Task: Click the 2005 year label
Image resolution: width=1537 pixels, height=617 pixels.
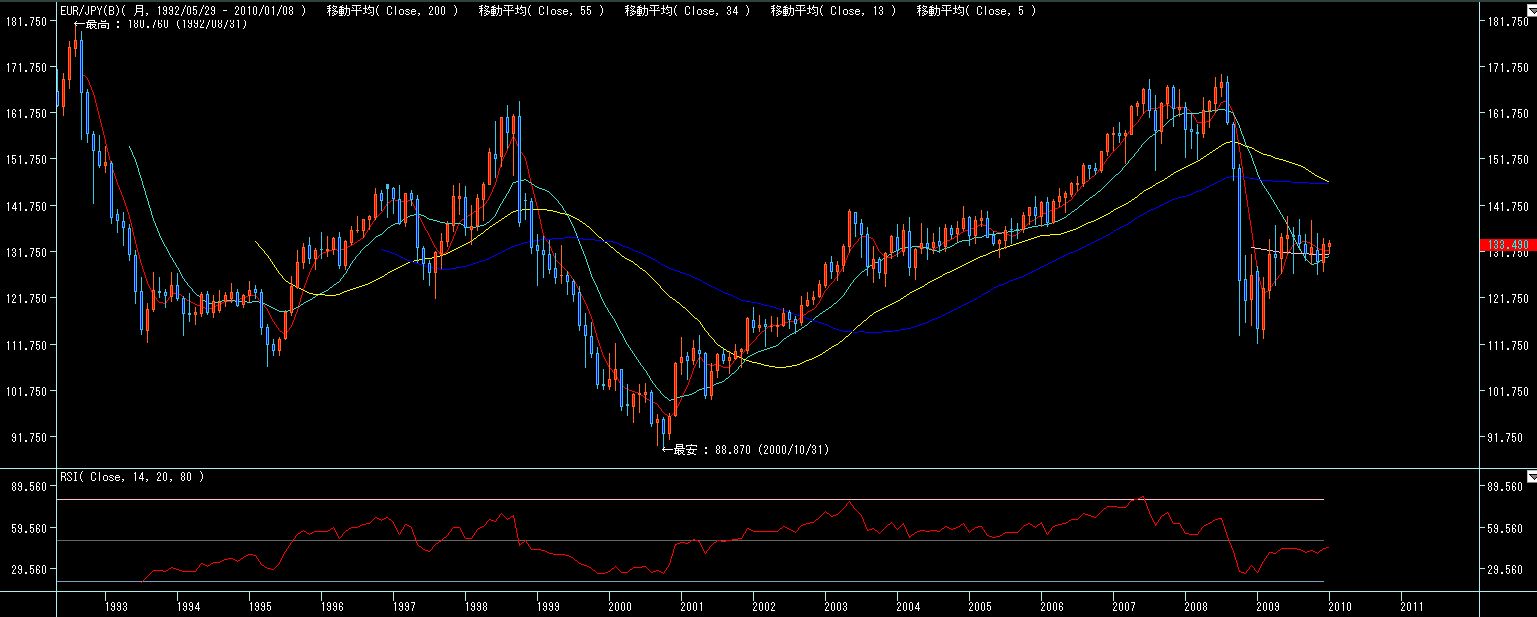Action: point(980,606)
